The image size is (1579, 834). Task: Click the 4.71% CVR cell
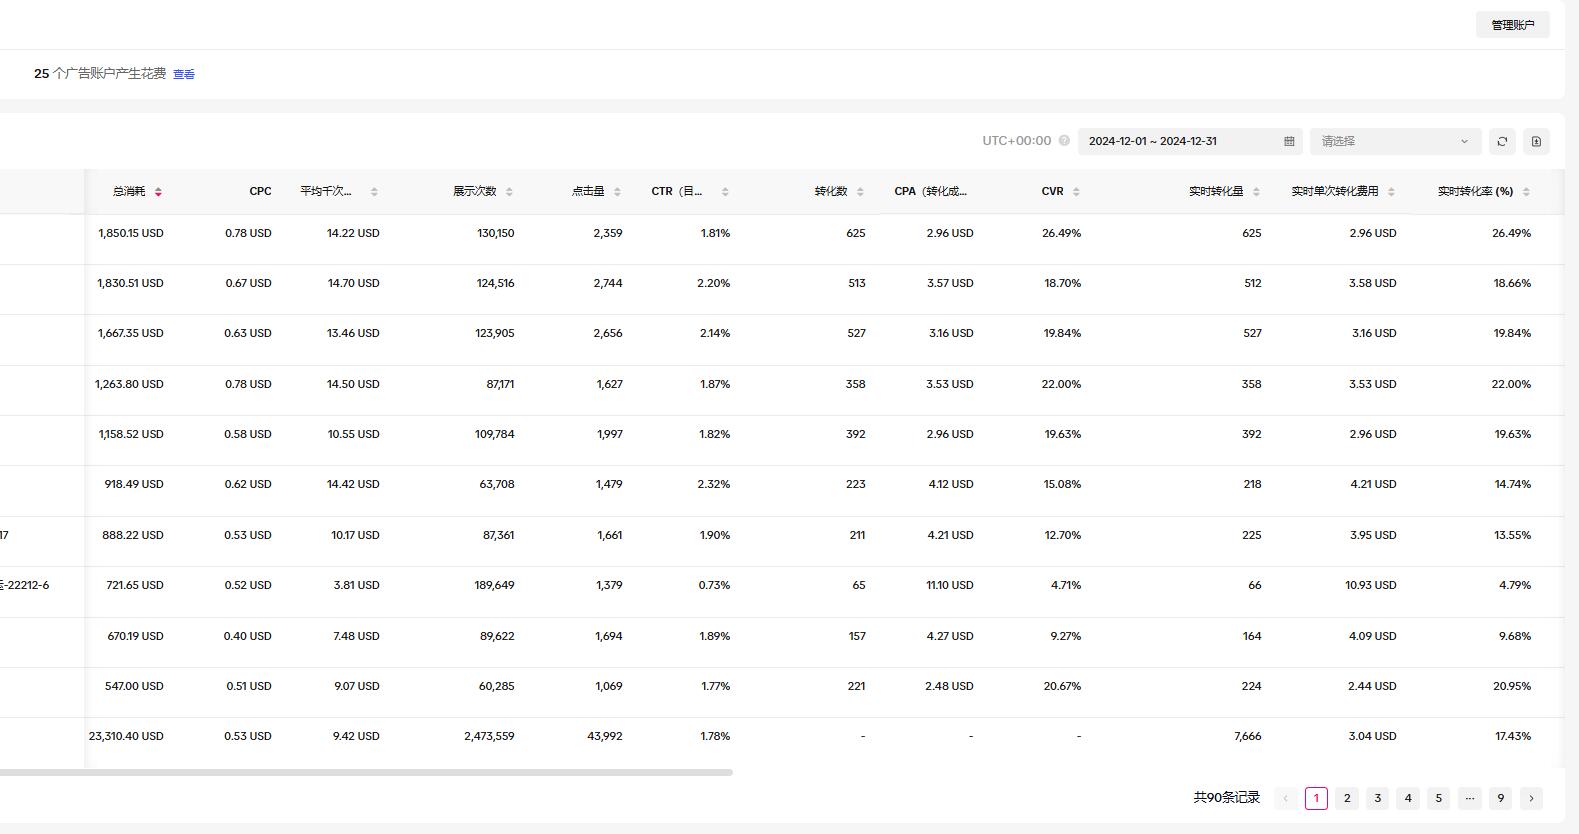[1066, 585]
